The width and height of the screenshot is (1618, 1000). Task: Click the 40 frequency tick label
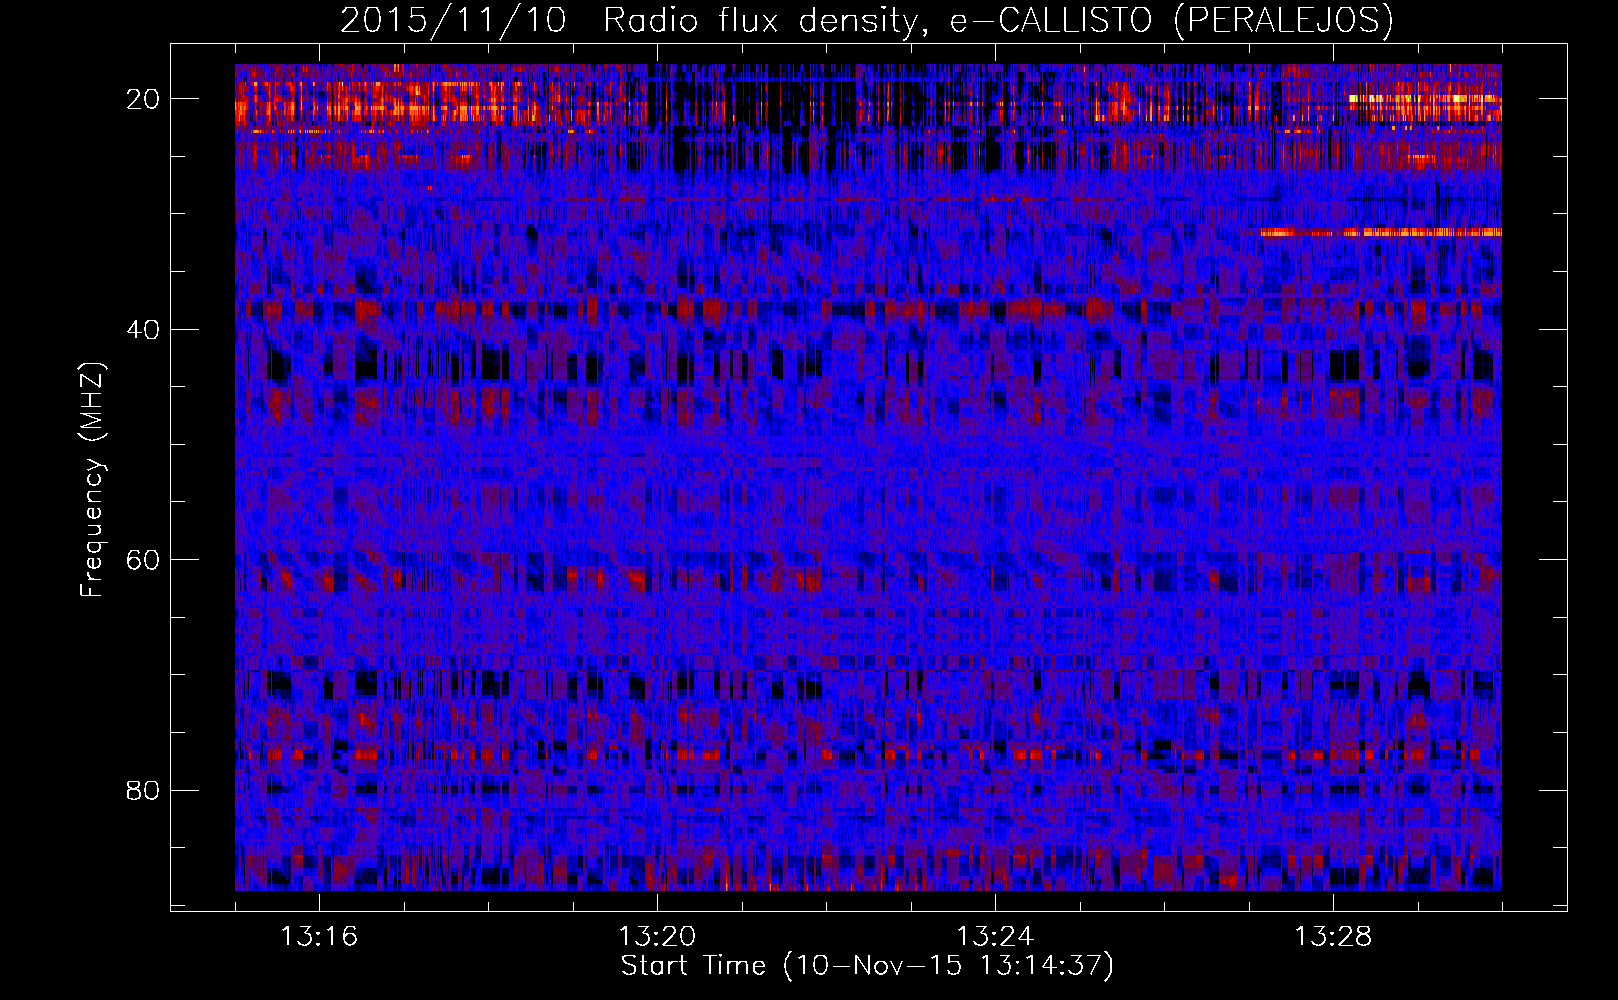(144, 329)
